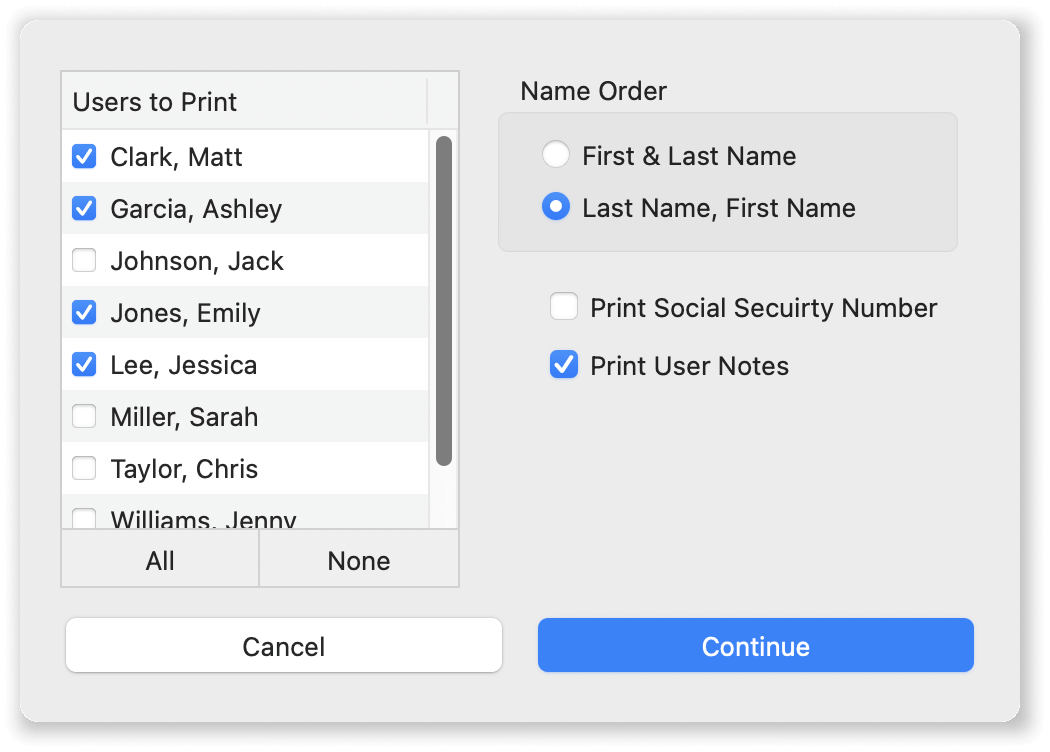Click the blue Continue button
Image resolution: width=1050 pixels, height=752 pixels.
click(x=755, y=646)
